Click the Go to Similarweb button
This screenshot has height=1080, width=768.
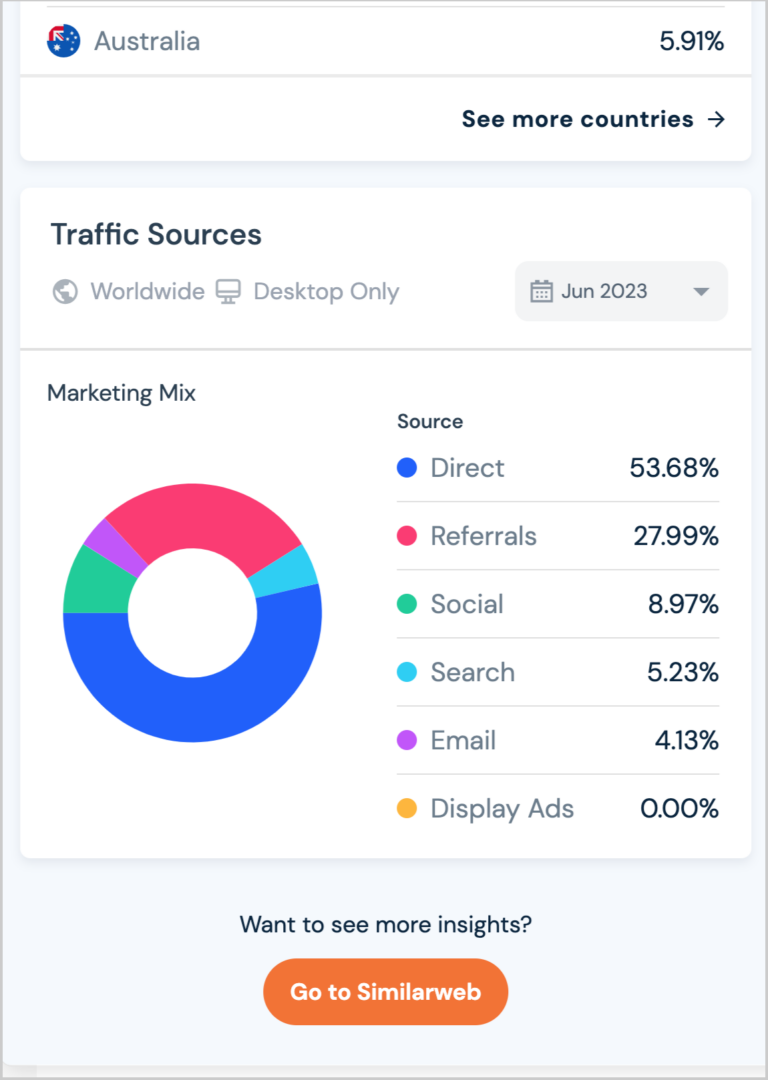click(386, 992)
